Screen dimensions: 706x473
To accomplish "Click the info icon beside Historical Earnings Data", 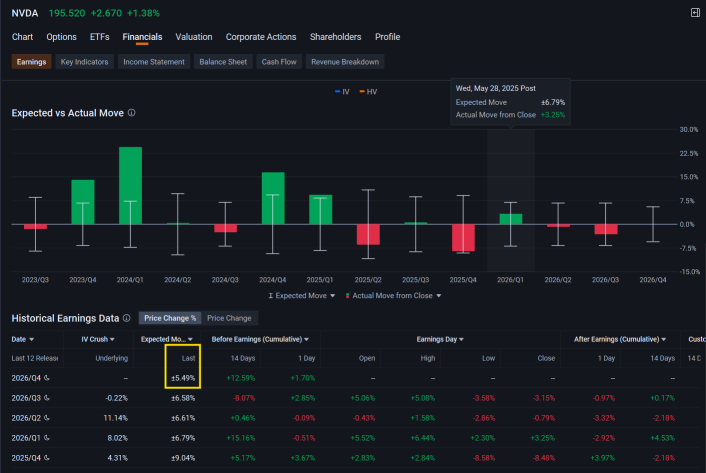I will coord(127,318).
